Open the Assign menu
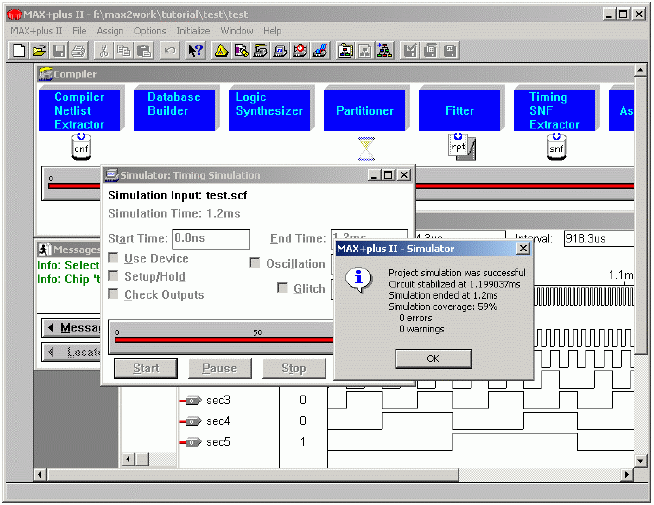654x505 pixels. click(x=110, y=31)
